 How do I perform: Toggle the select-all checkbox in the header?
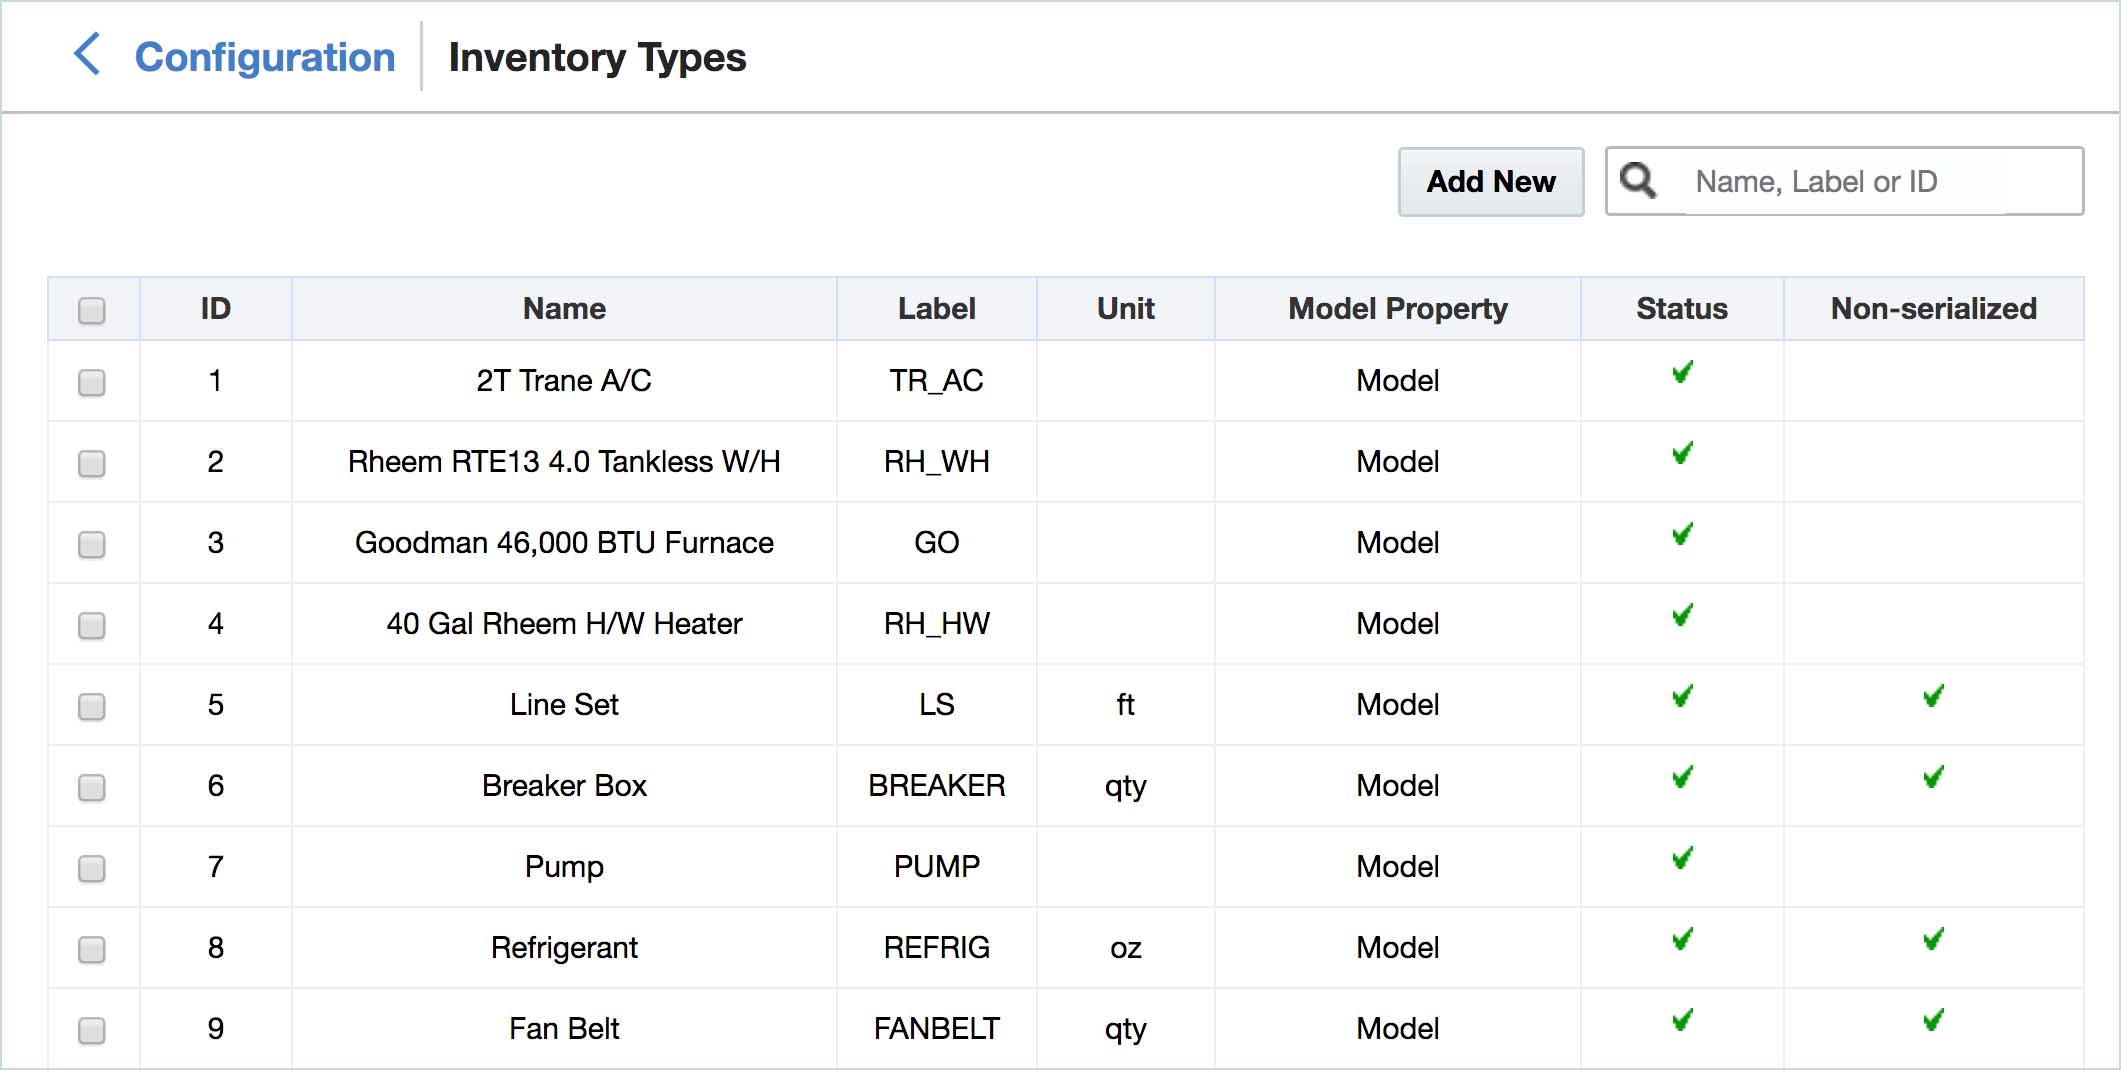point(92,310)
